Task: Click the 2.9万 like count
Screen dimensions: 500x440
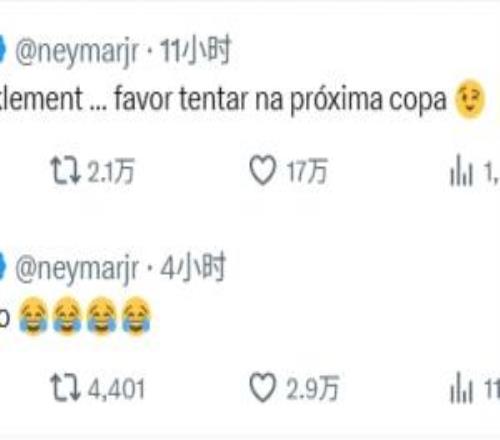Action: click(312, 388)
